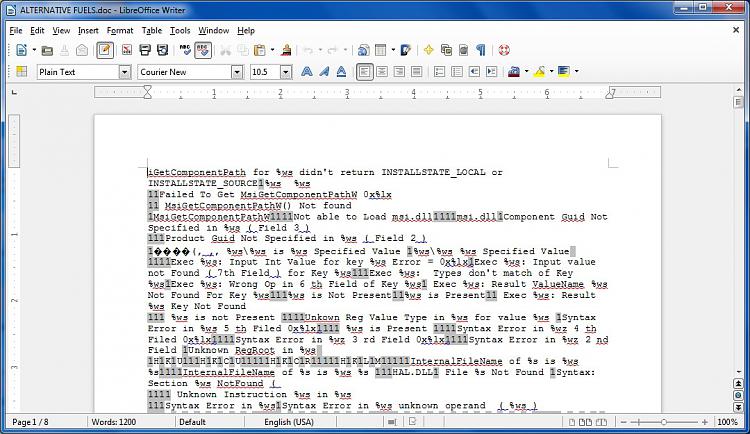Print the file directly
Viewport: 750px width, 434px height.
tap(144, 50)
